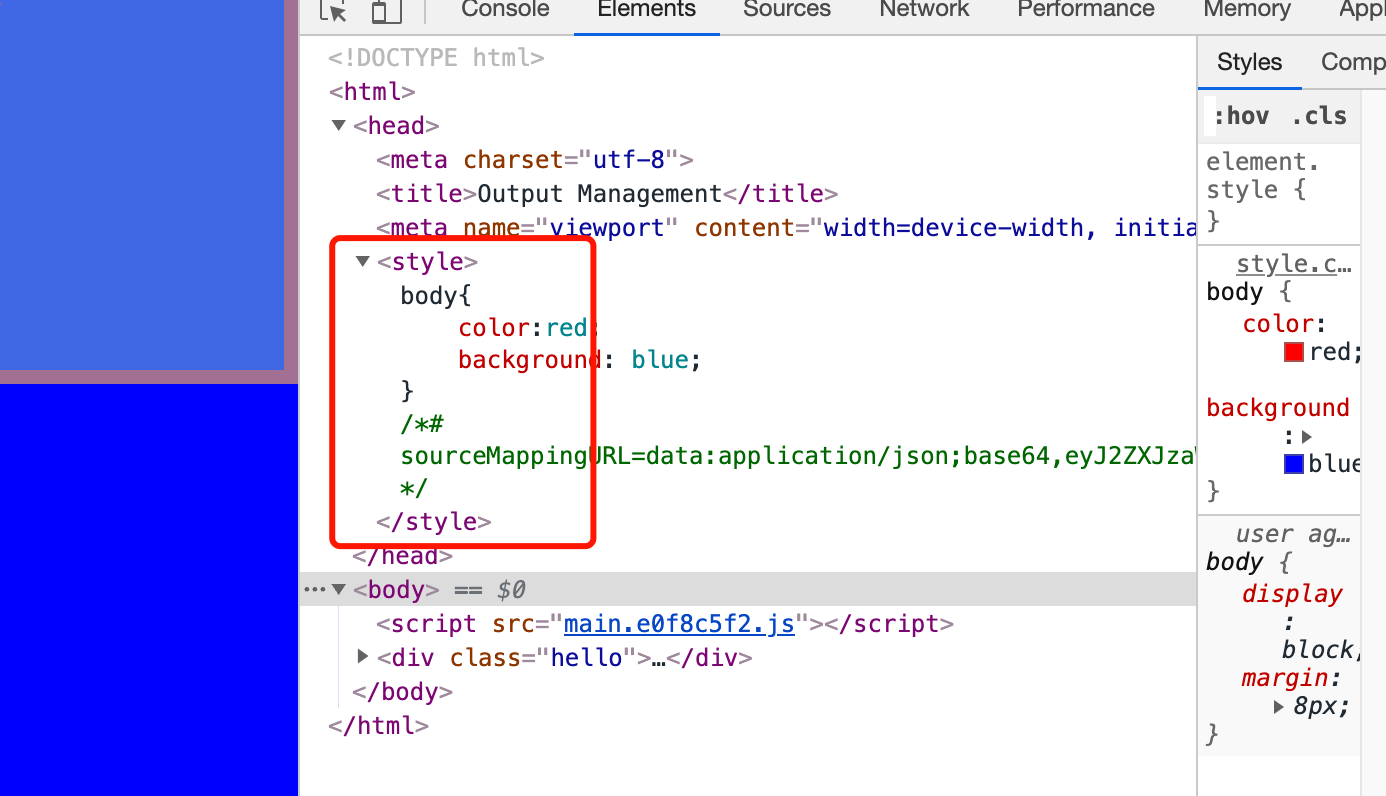
Task: Collapse the body element node
Action: click(x=339, y=590)
